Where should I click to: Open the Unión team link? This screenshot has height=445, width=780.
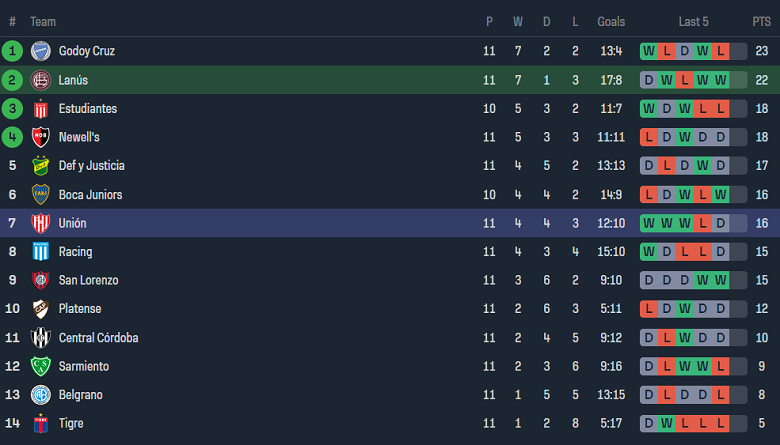73,223
